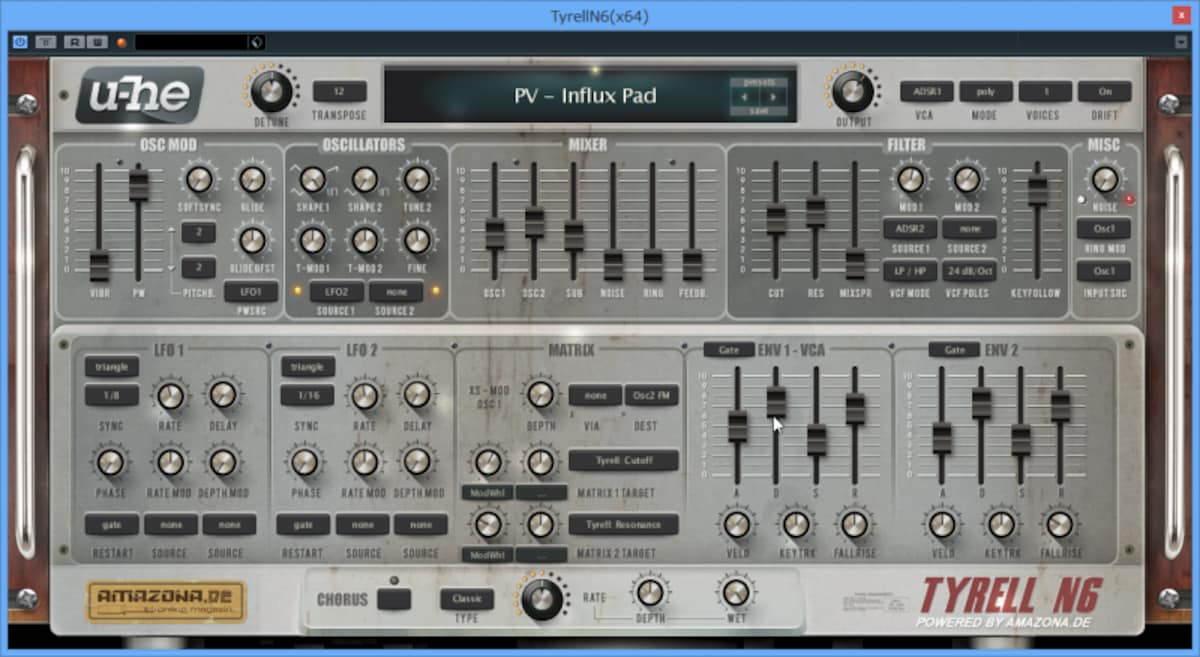Click icon at right end of host preset field
Viewport: 1200px width, 657px height.
256,42
